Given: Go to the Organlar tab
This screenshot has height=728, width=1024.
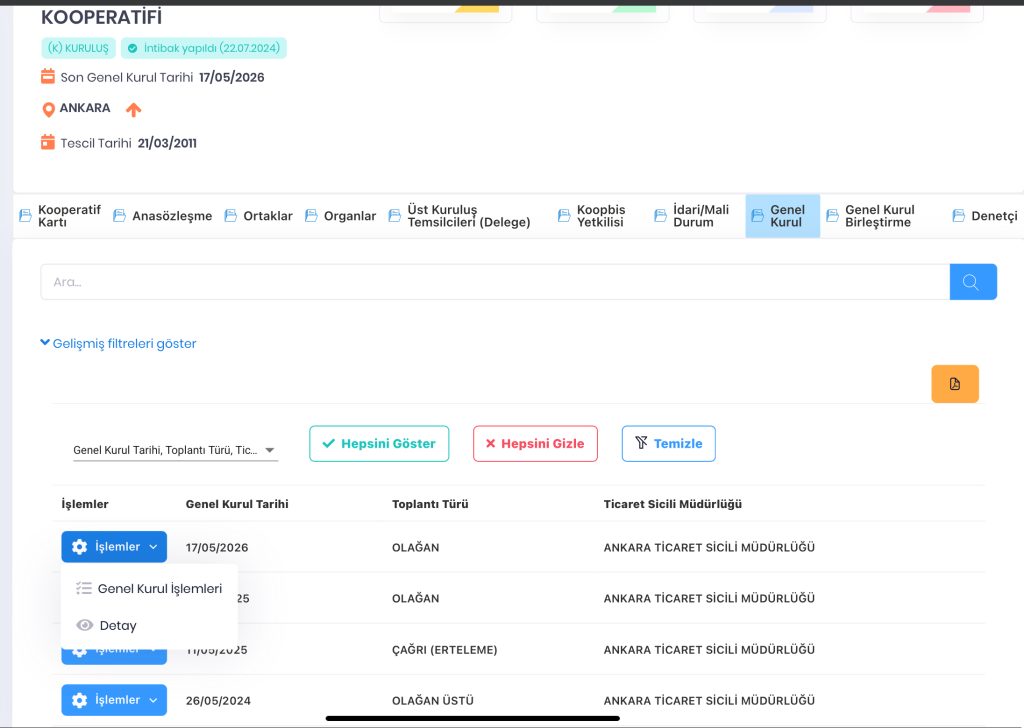Looking at the screenshot, I should coord(341,216).
